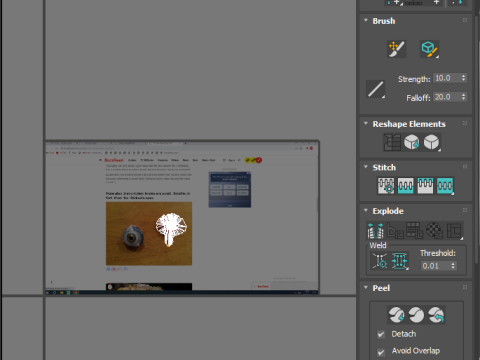Click Stitch to Average icon
Image resolution: width=480 pixels, height=360 pixels.
[x=405, y=186]
